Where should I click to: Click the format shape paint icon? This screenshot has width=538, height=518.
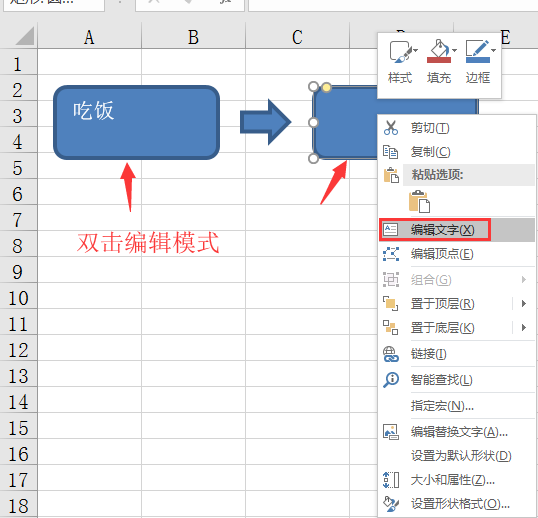(391, 504)
